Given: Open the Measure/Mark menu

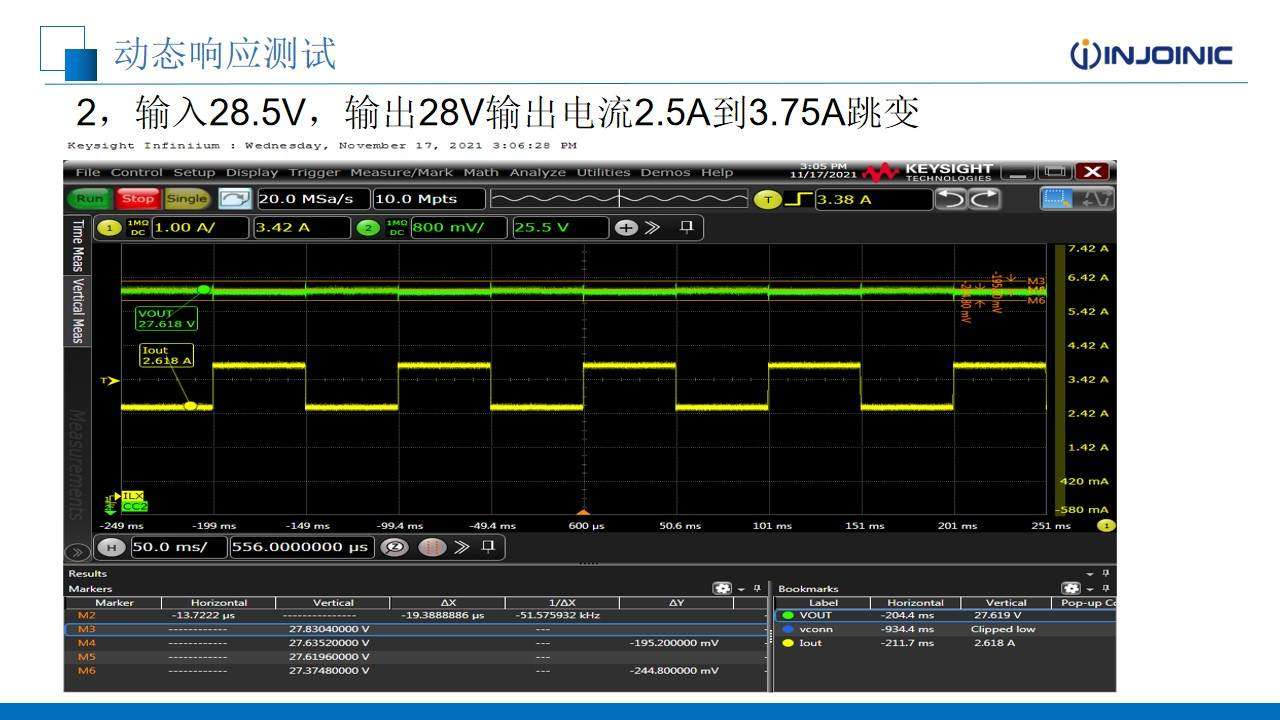Looking at the screenshot, I should coord(400,172).
